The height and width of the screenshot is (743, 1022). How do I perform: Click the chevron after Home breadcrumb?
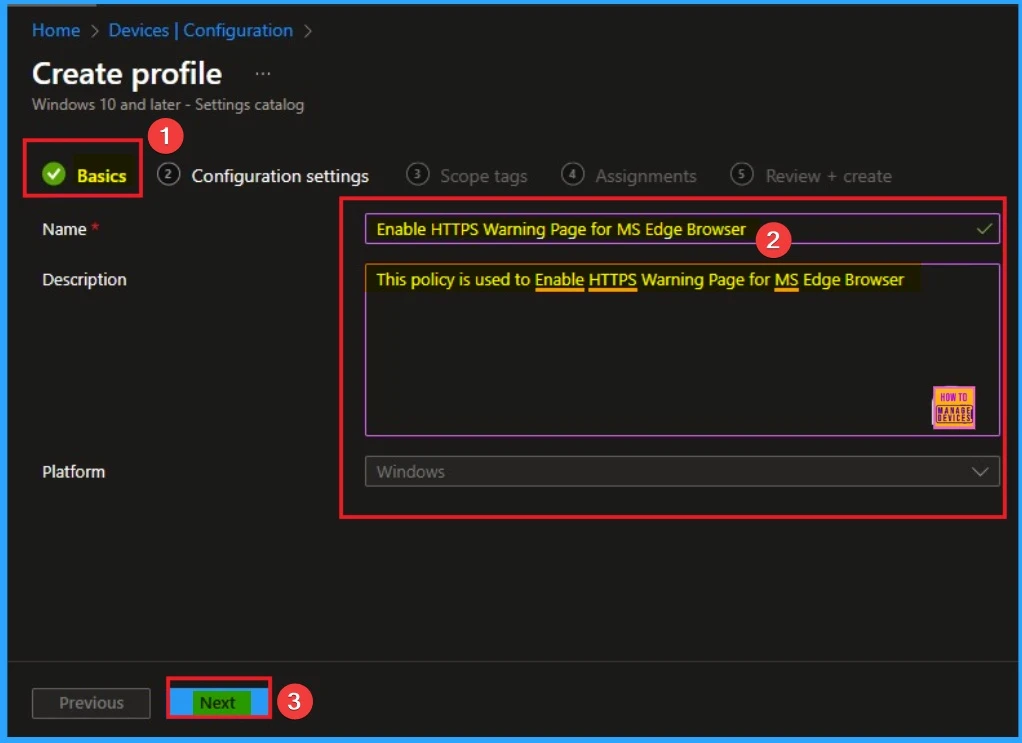pyautogui.click(x=95, y=31)
